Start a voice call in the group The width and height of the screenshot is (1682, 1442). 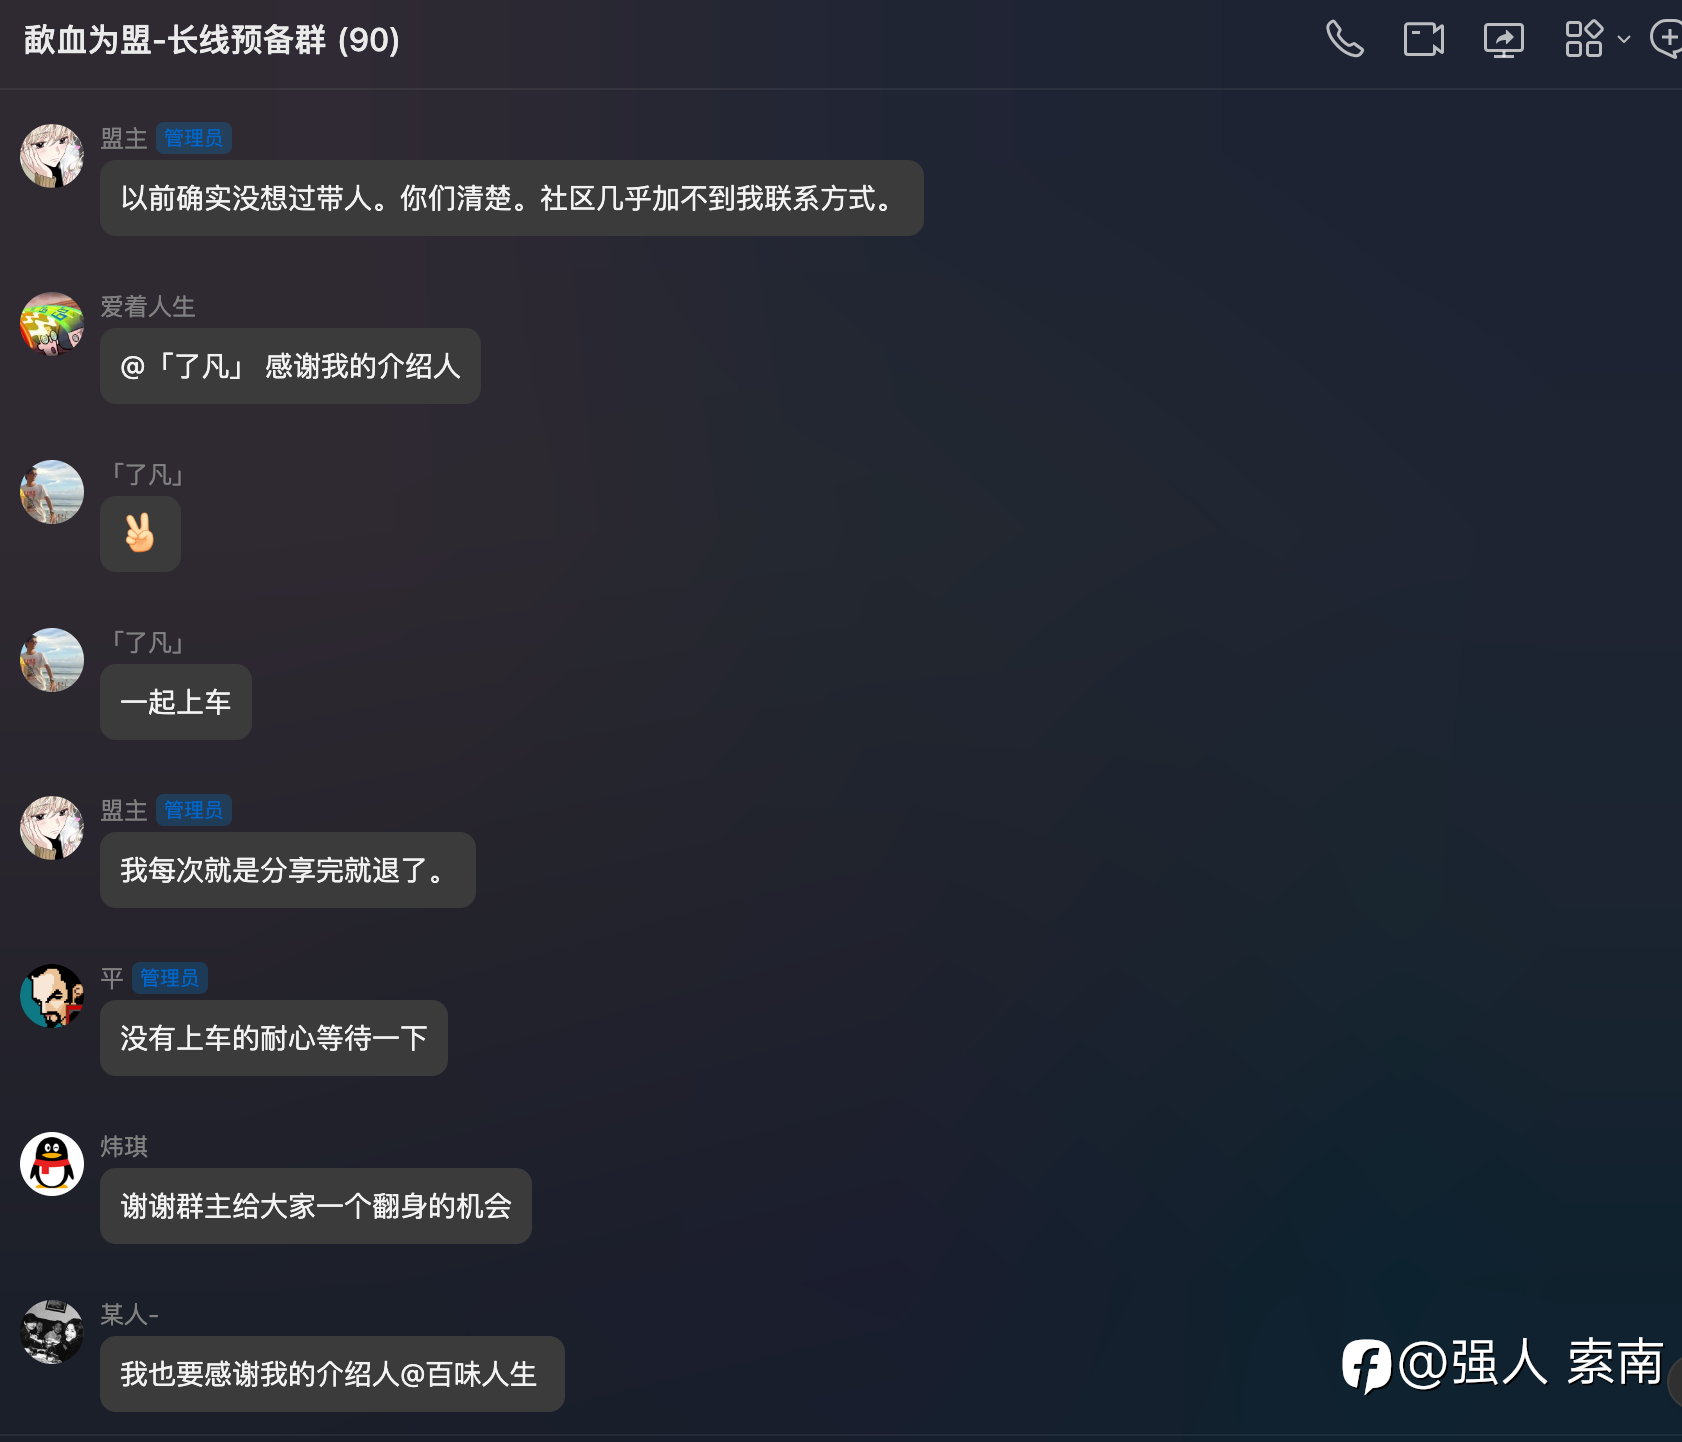pyautogui.click(x=1344, y=40)
